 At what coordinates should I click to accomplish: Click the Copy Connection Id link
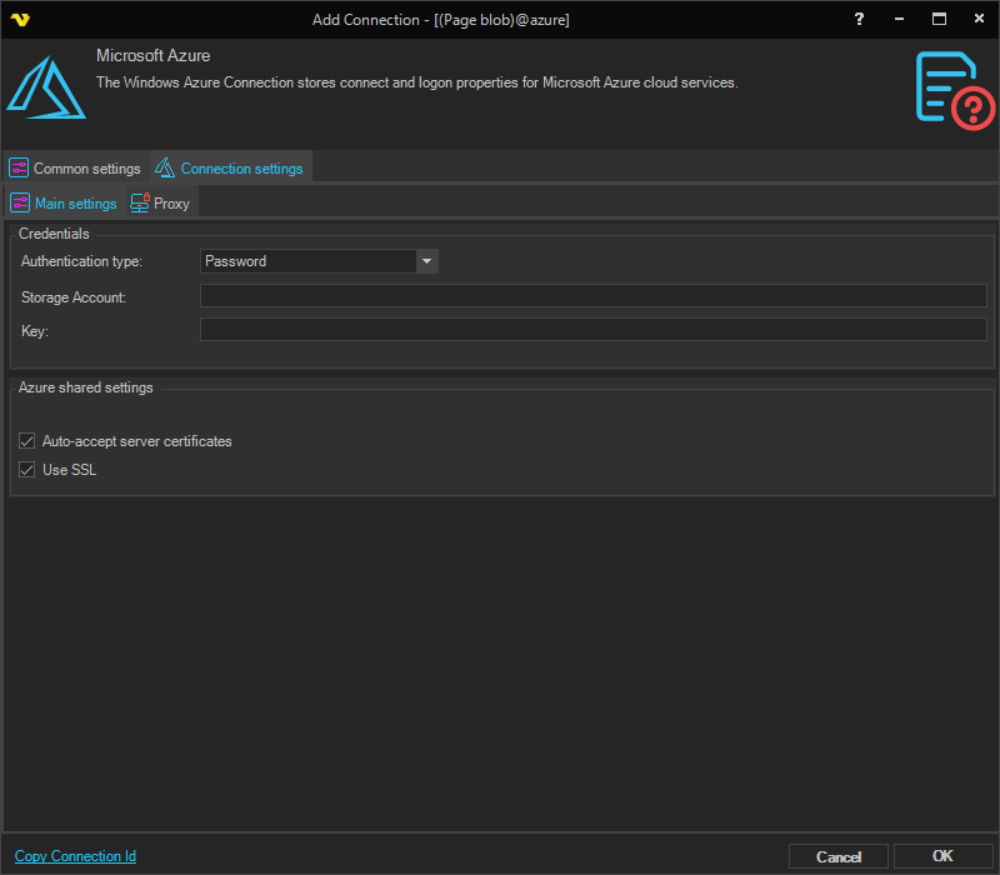click(75, 856)
